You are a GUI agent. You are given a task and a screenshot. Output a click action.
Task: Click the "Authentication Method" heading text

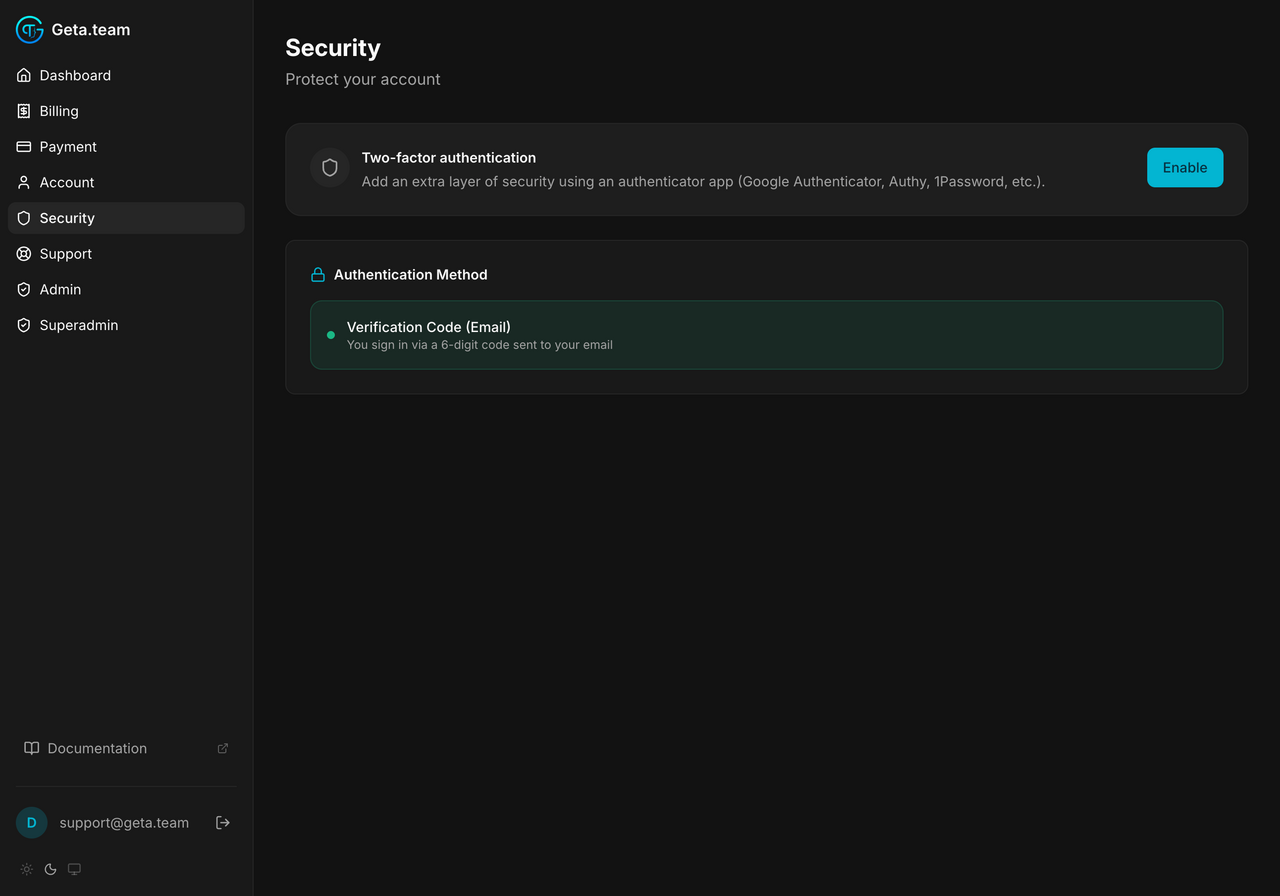click(411, 274)
